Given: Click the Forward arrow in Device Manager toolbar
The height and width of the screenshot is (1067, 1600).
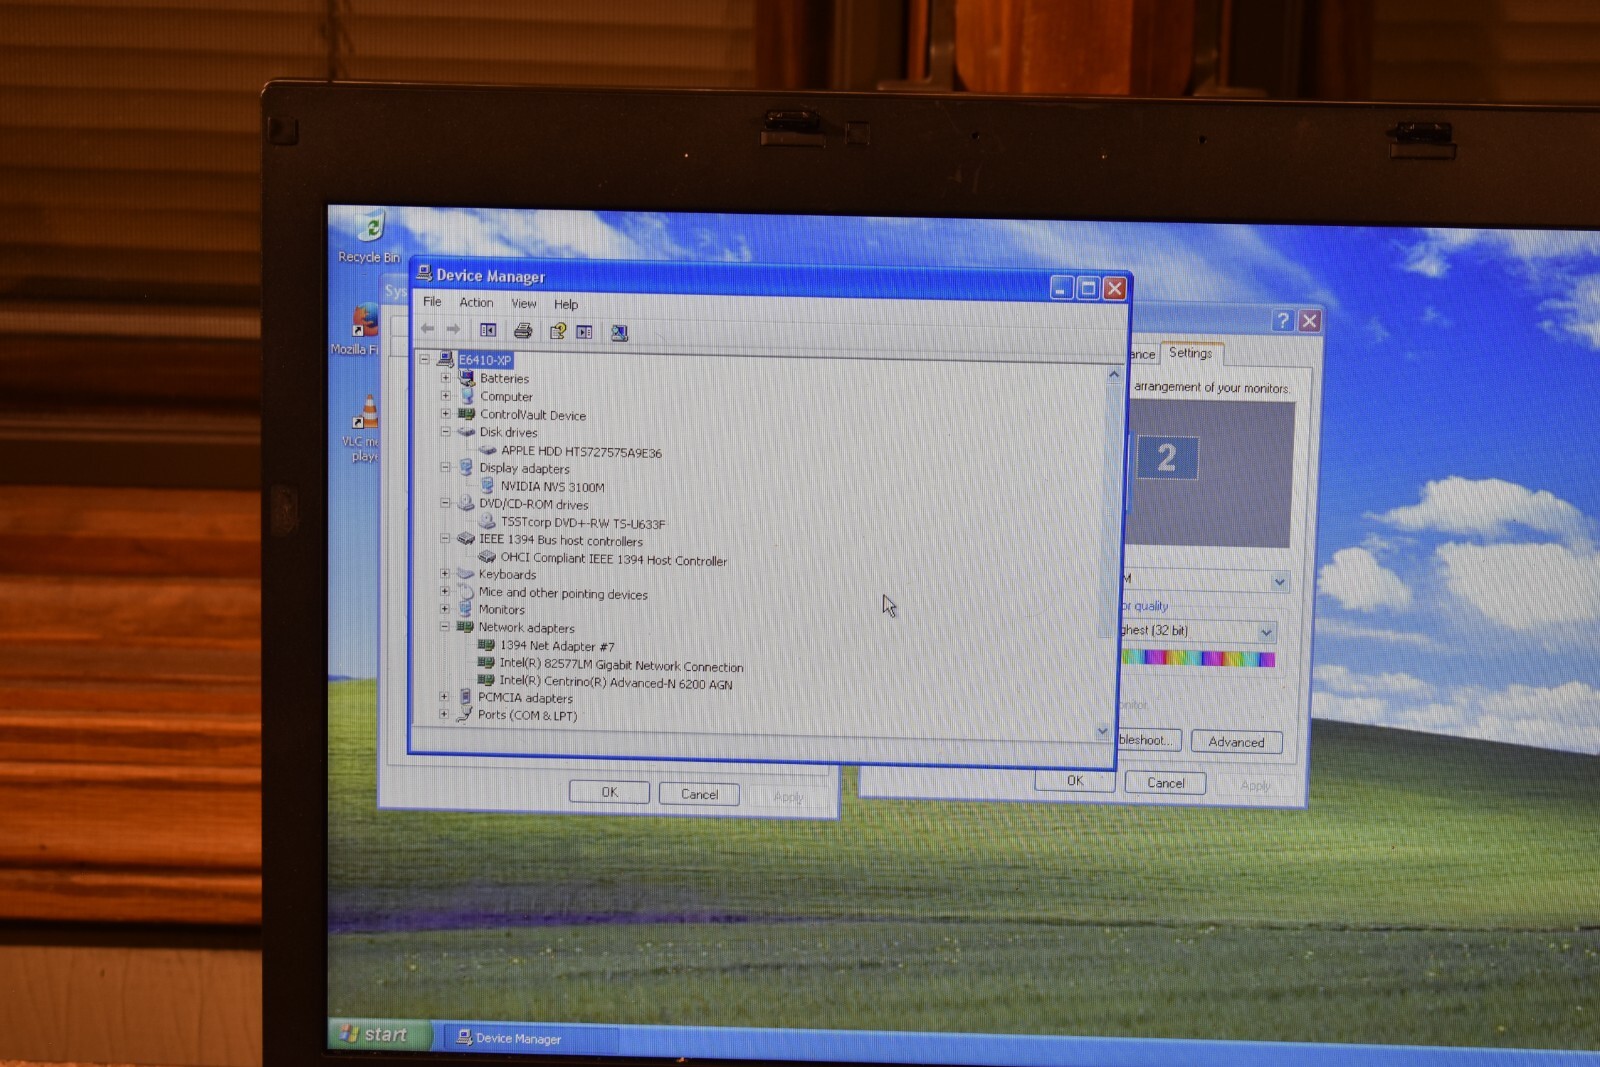Looking at the screenshot, I should coord(453,329).
